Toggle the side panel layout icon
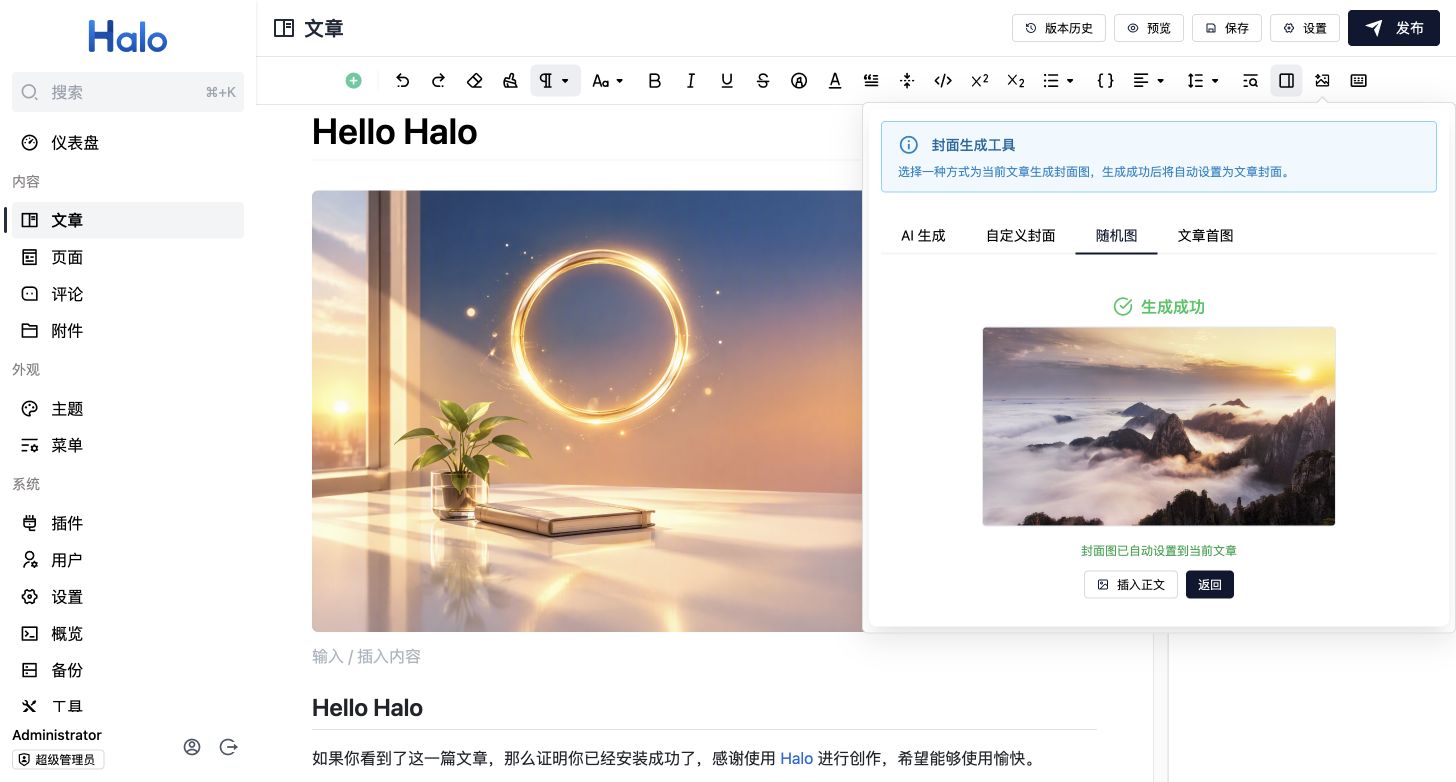The height and width of the screenshot is (782, 1456). point(1286,81)
